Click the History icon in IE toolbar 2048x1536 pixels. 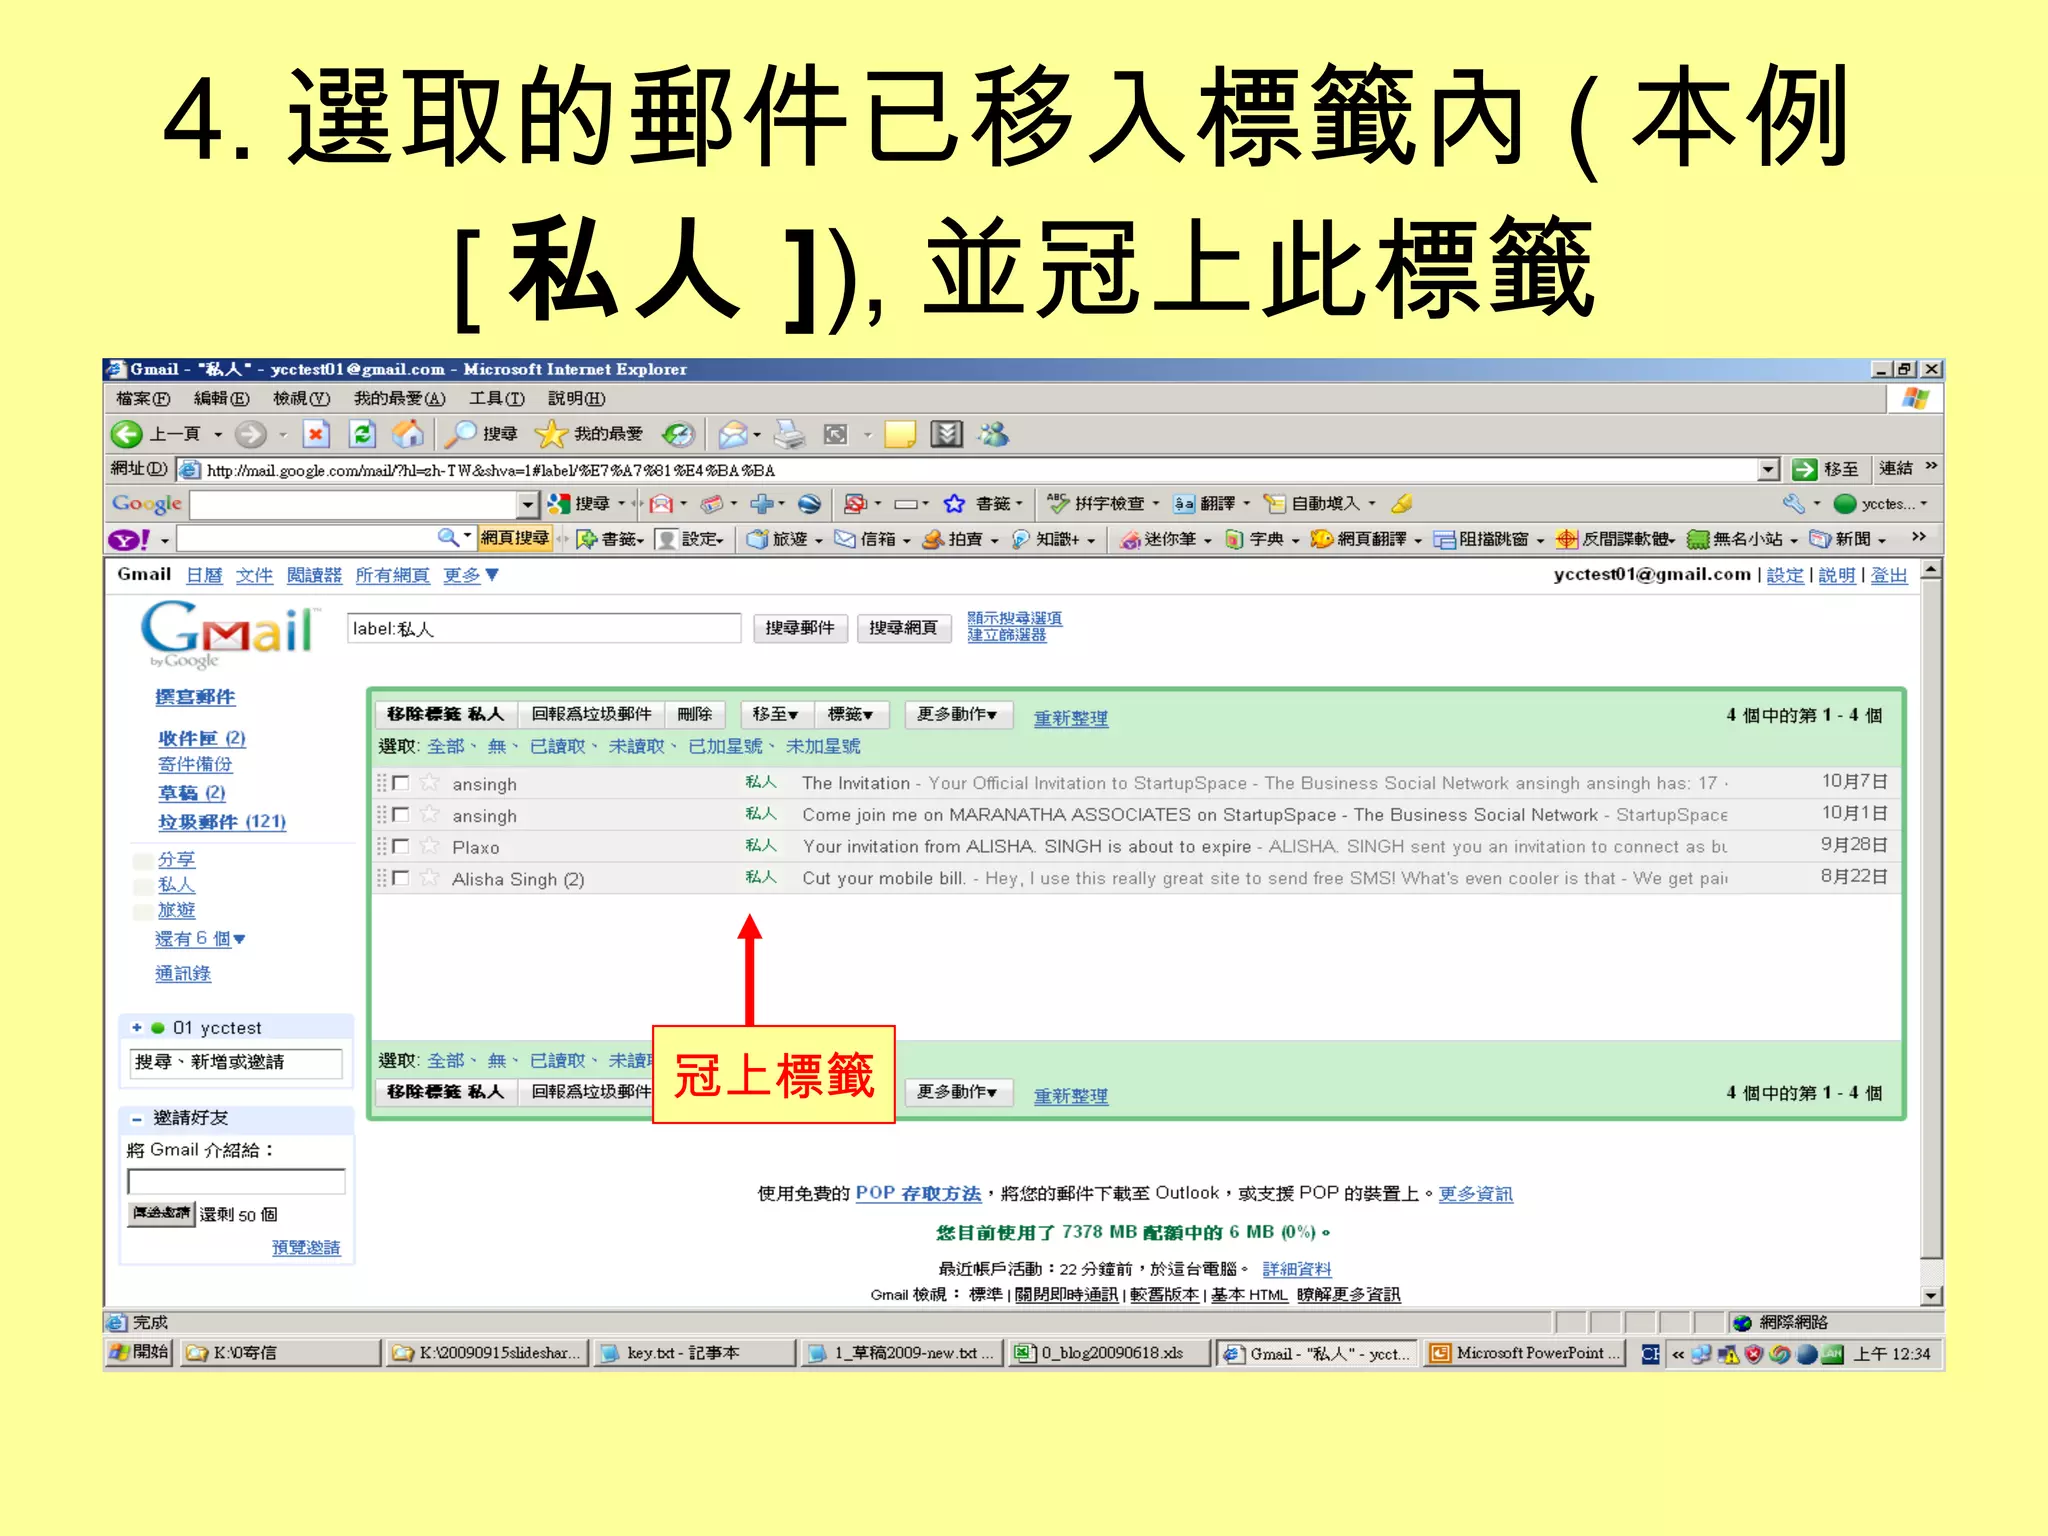pyautogui.click(x=679, y=434)
